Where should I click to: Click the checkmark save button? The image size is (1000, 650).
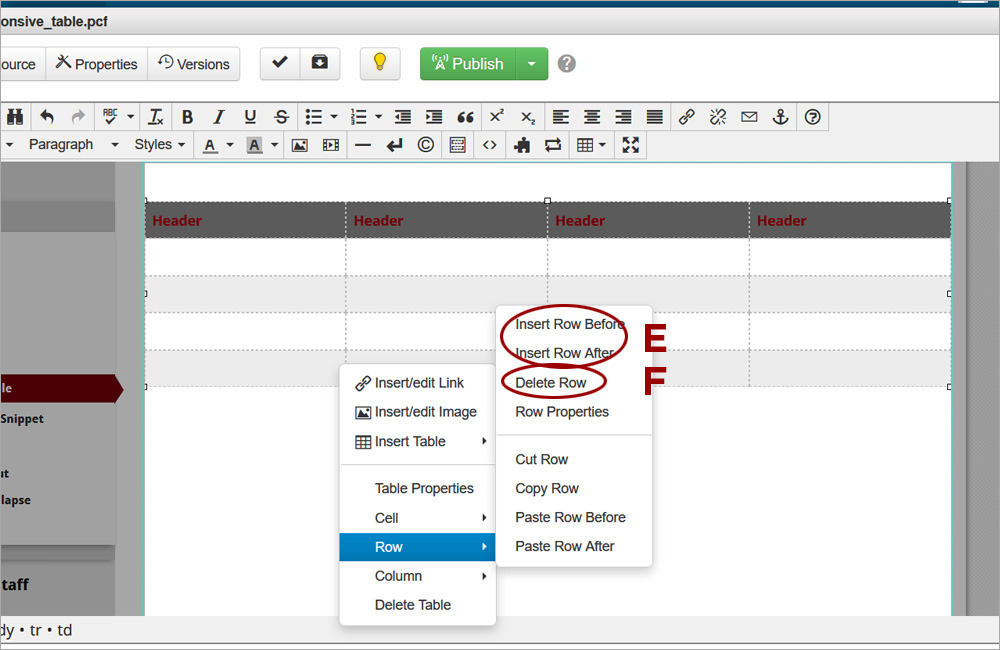(279, 62)
